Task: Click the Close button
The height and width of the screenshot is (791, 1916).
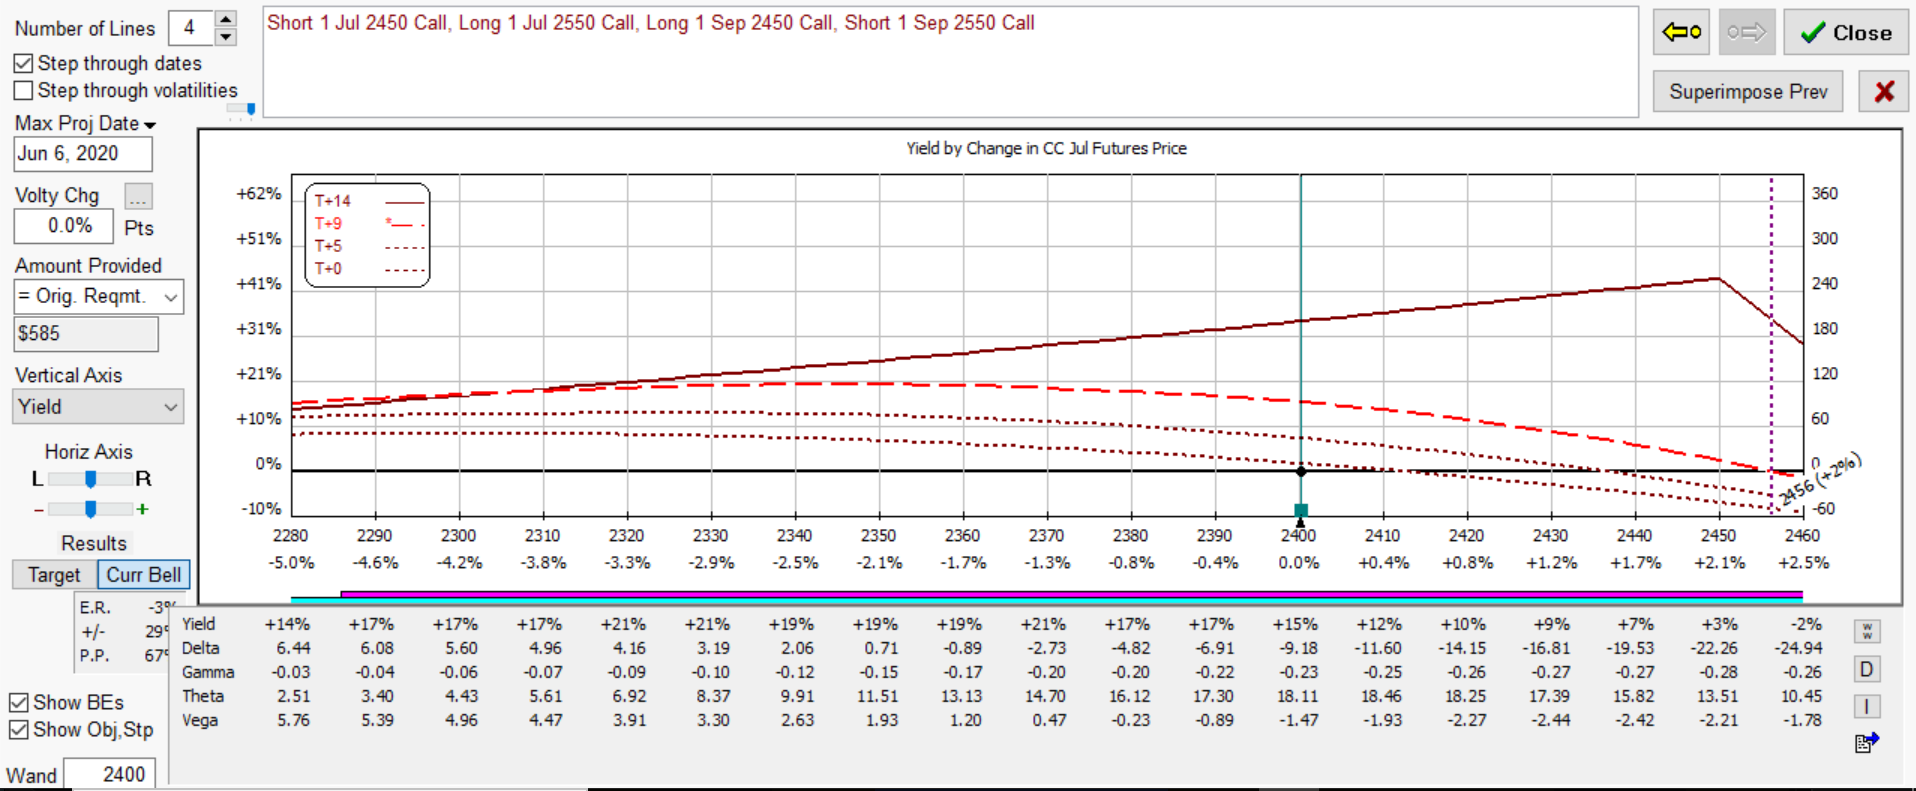Action: click(x=1846, y=32)
